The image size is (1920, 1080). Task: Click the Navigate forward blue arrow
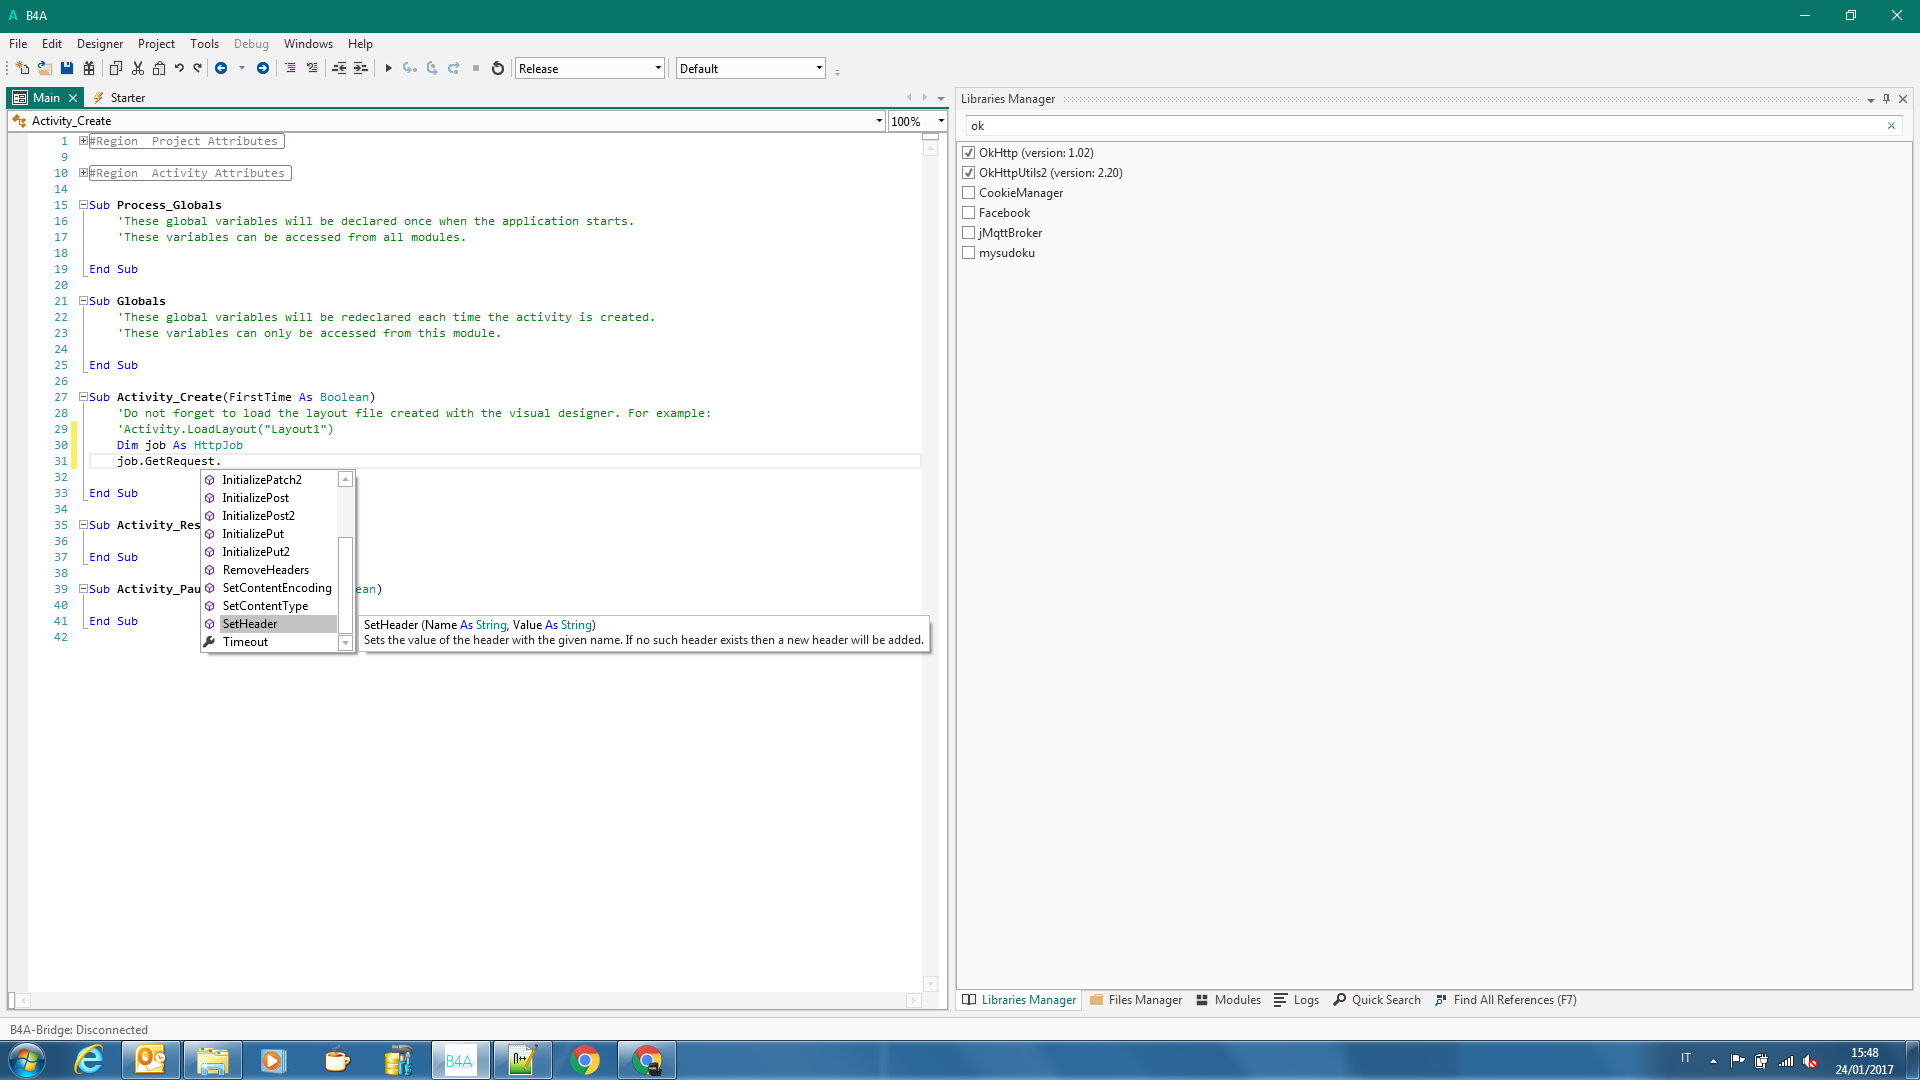(x=263, y=68)
